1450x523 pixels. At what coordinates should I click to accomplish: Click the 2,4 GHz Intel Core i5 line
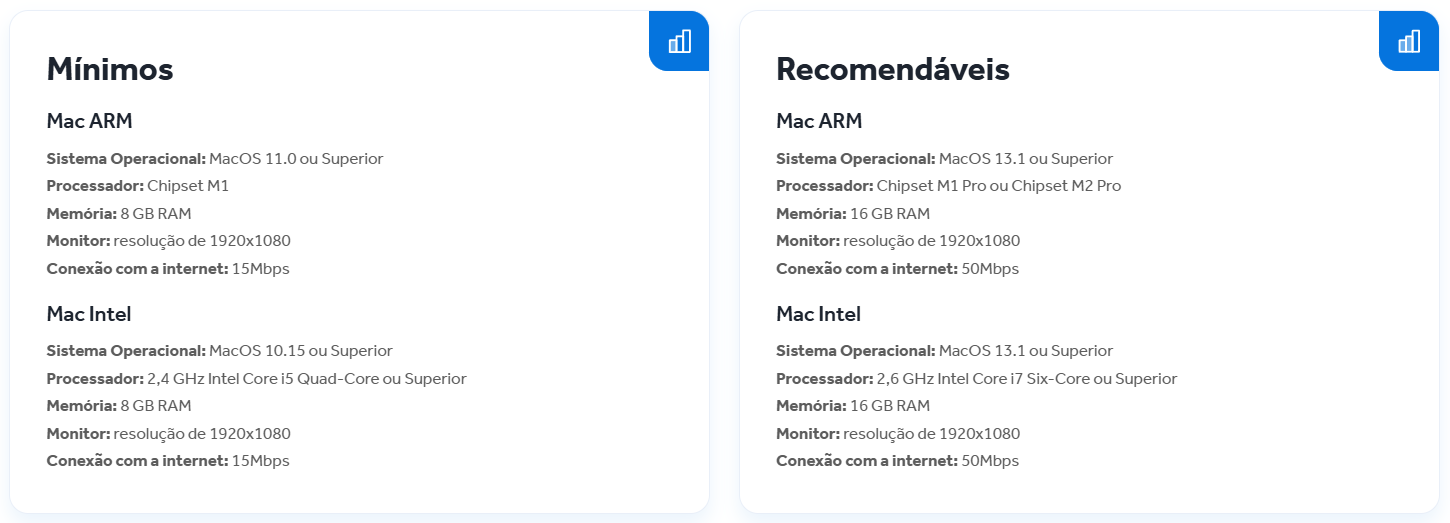click(257, 379)
